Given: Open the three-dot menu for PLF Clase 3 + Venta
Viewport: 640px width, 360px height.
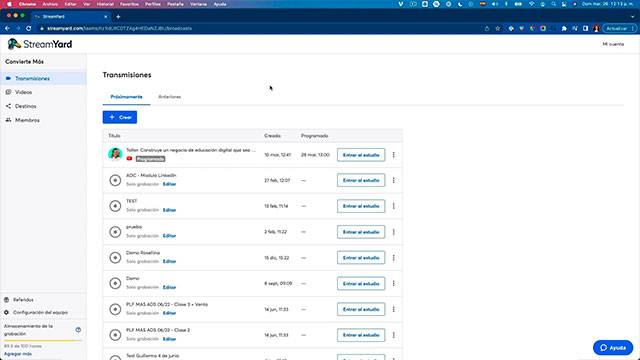Looking at the screenshot, I should coord(393,309).
